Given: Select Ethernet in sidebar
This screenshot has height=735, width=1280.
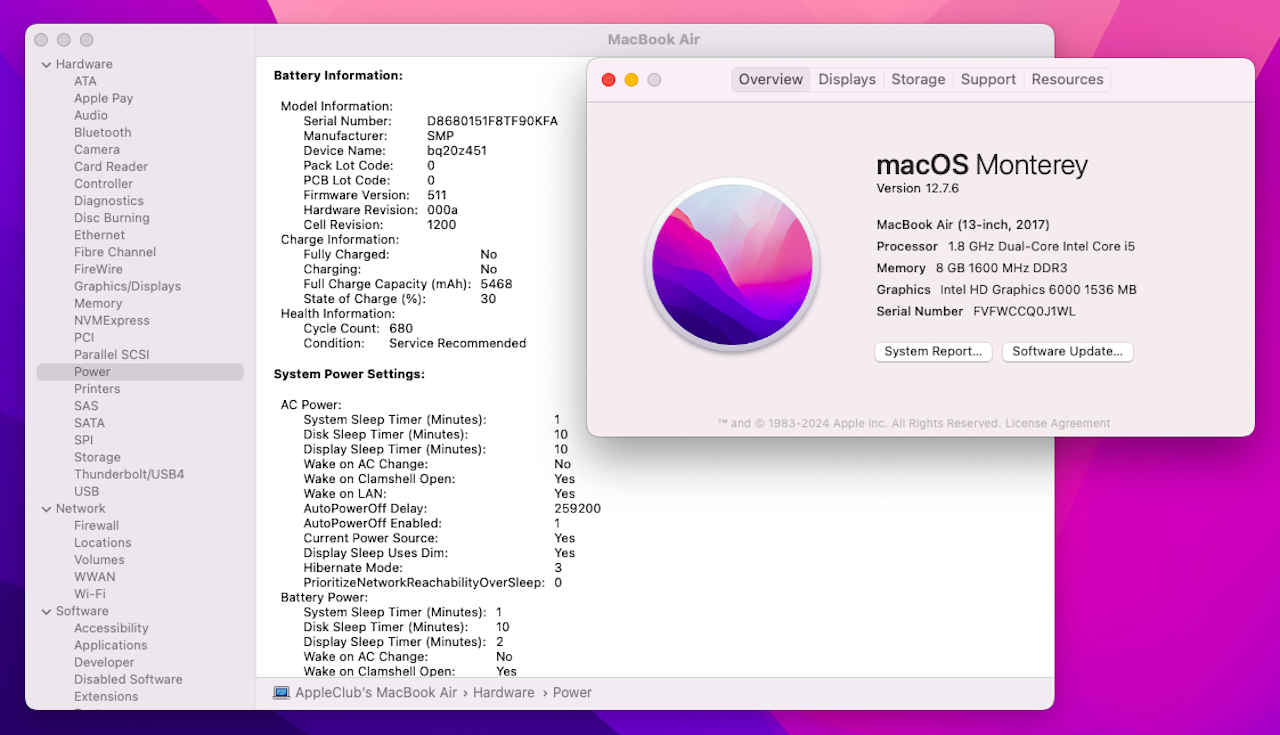Looking at the screenshot, I should pyautogui.click(x=99, y=235).
